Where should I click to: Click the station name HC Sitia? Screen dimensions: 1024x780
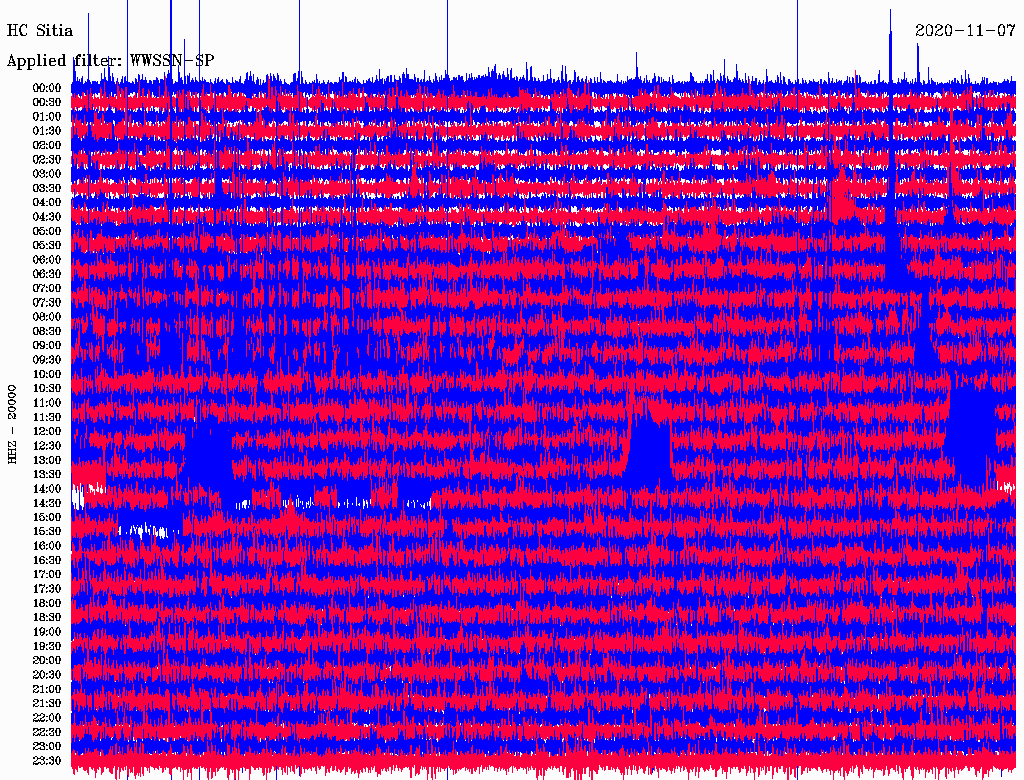[40, 31]
